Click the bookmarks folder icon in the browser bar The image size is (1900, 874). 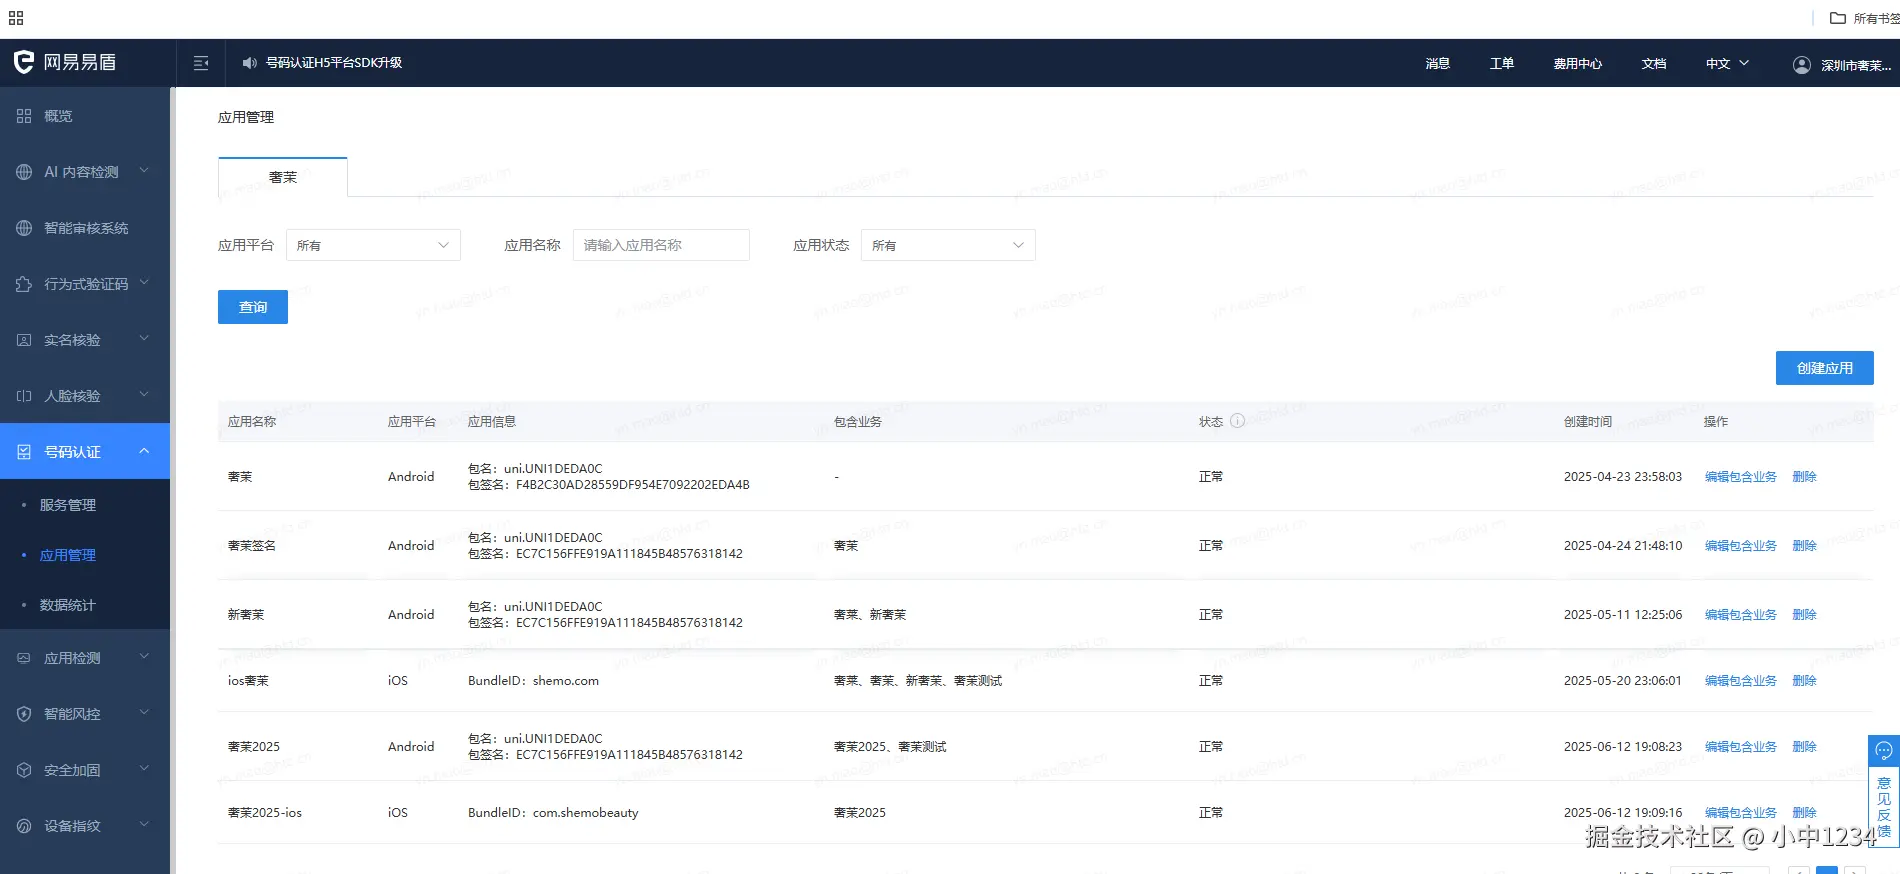pos(1838,18)
